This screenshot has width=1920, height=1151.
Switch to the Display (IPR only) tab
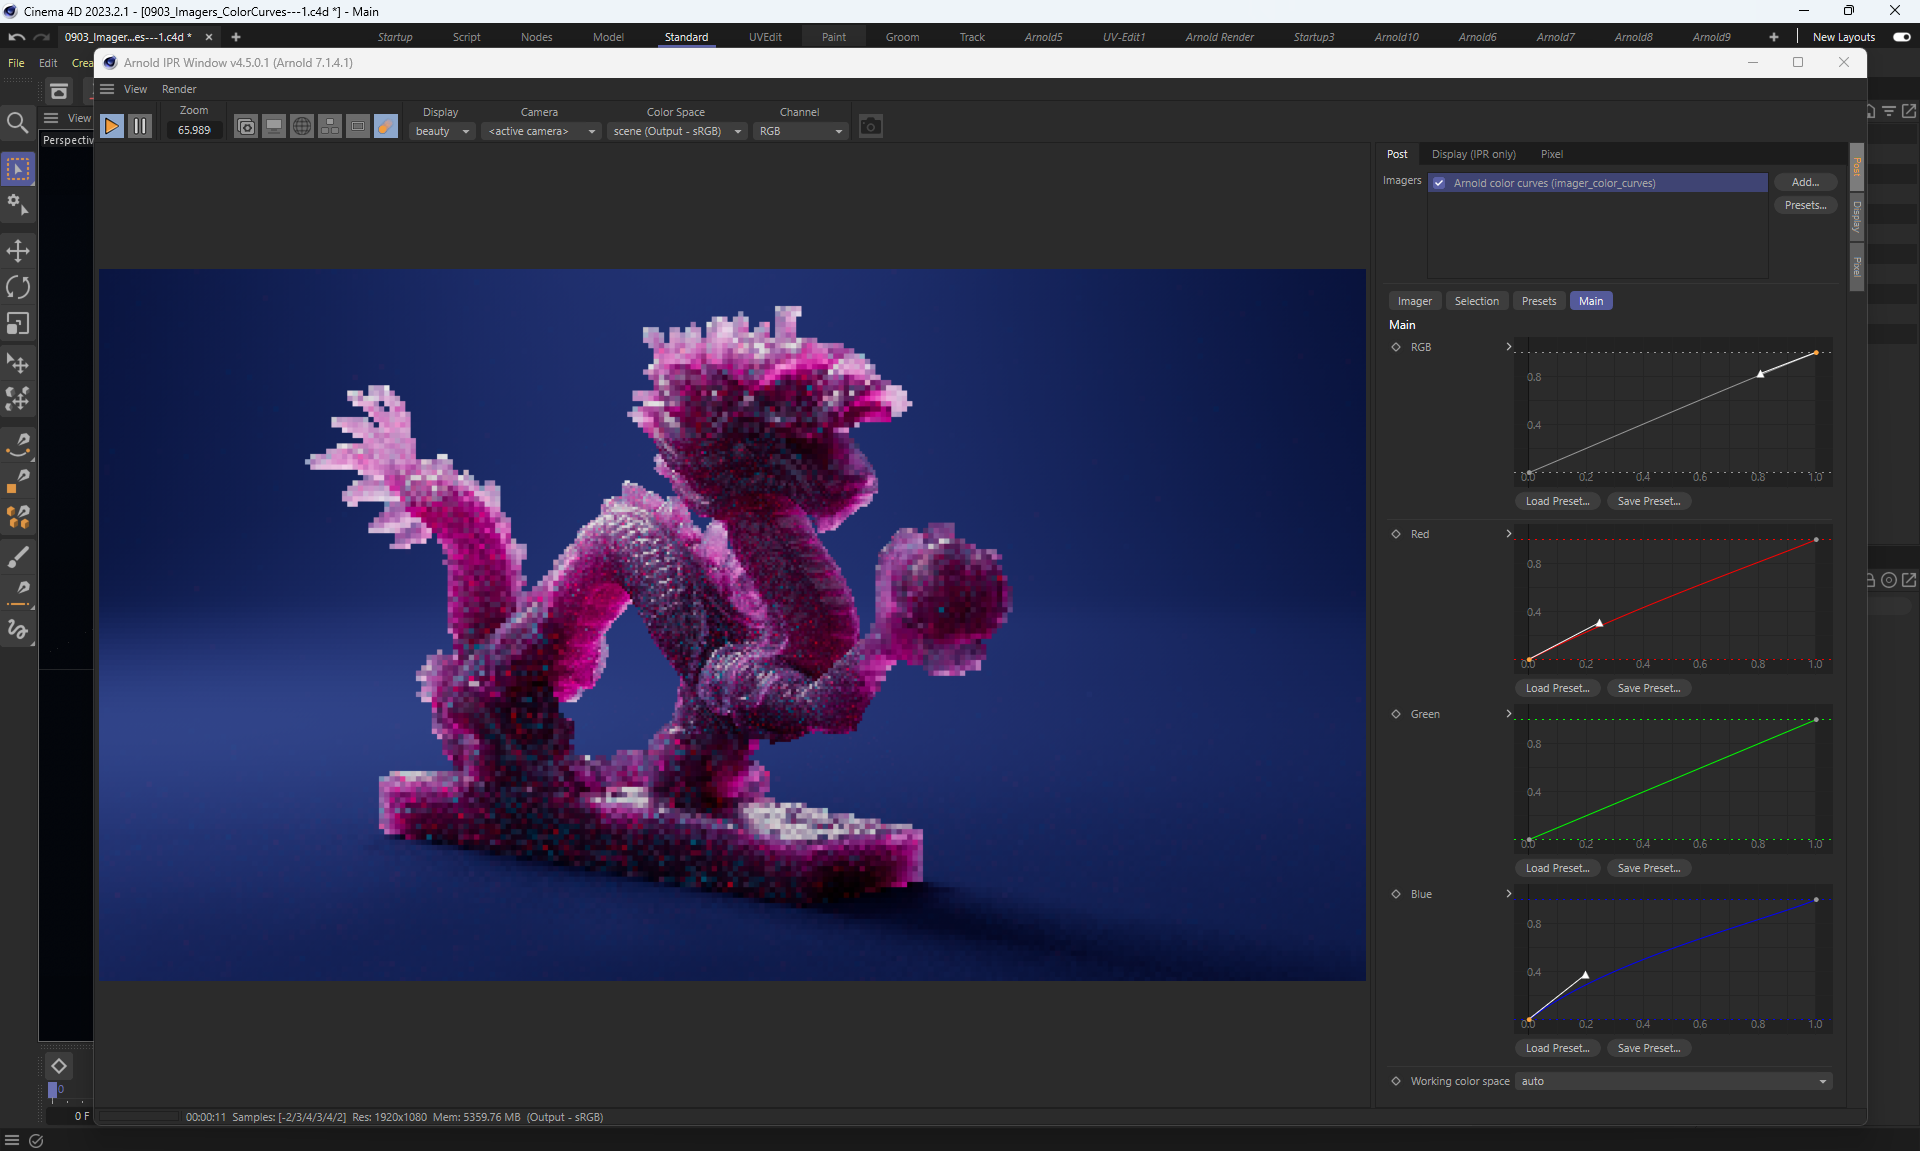click(x=1473, y=154)
